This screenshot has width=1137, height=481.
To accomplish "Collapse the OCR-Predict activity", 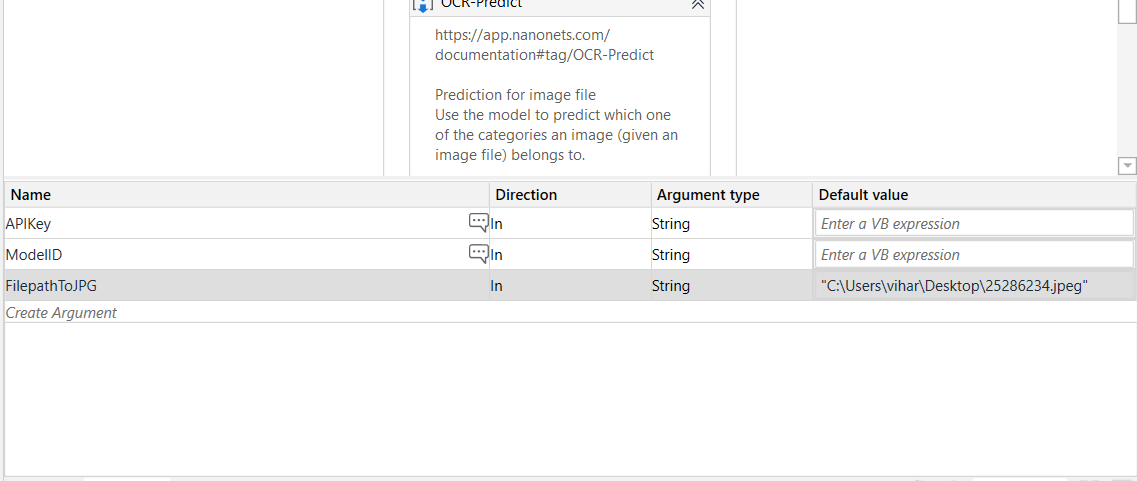I will point(697,5).
